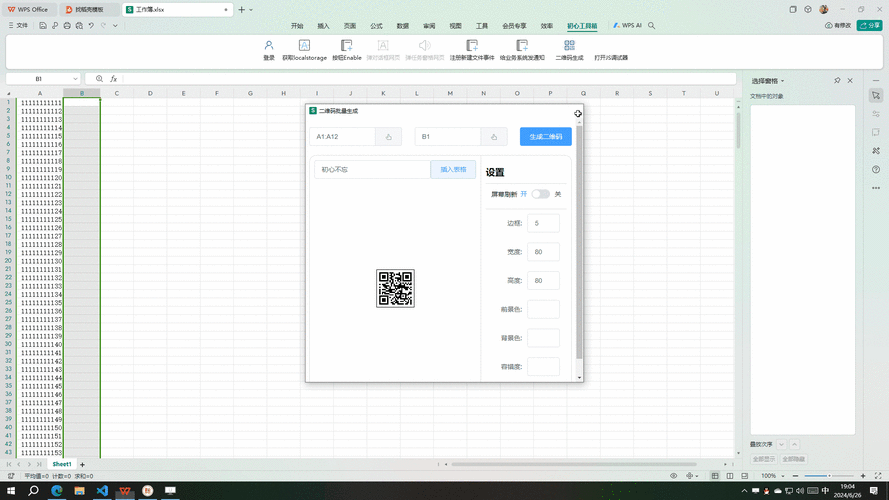Viewport: 889px width, 500px height.
Task: Add a new sheet with the plus button
Action: (x=82, y=465)
